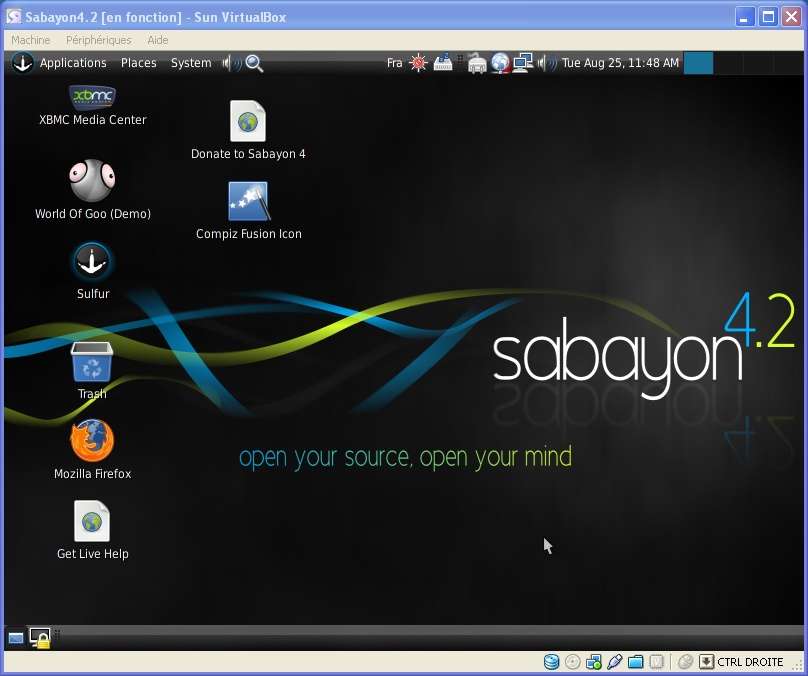Image resolution: width=808 pixels, height=676 pixels.
Task: Click the Show Desktop icon in bottom panel
Action: (15, 638)
